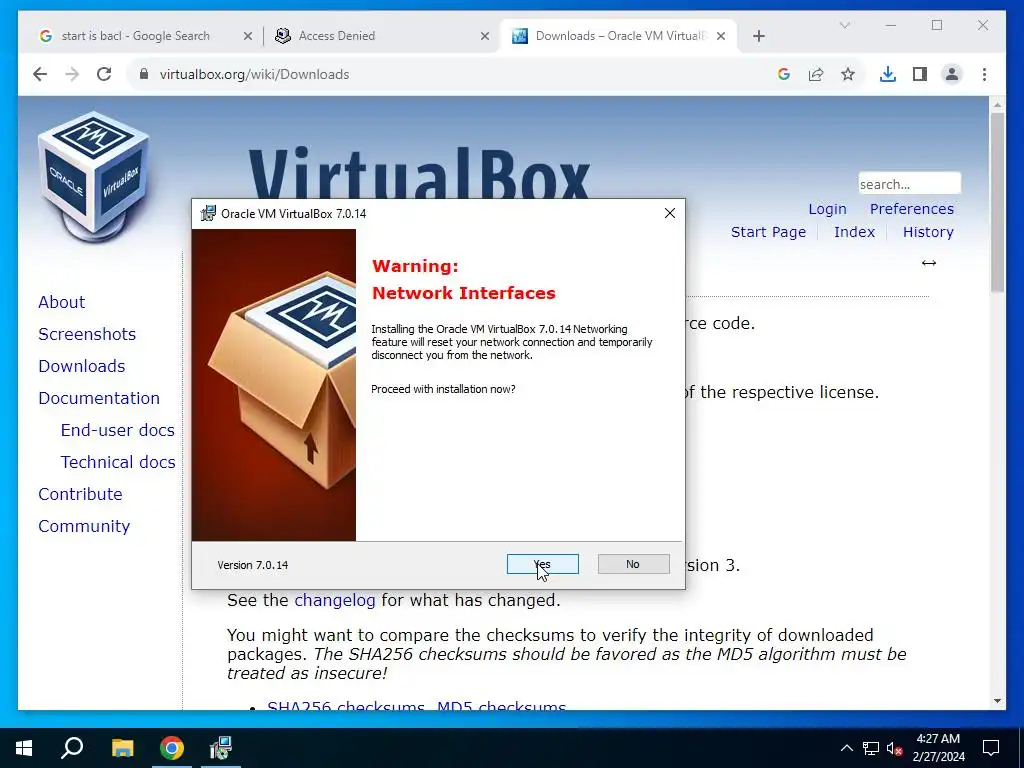Open Downloads in the sidebar

[x=82, y=366]
